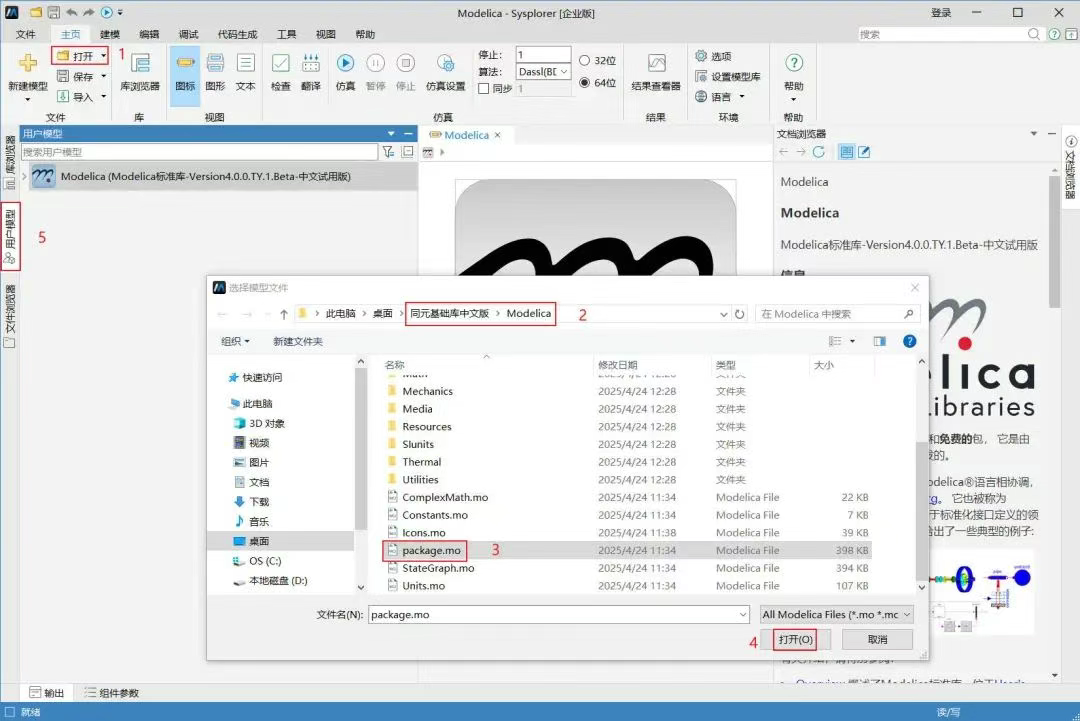Expand the Modelica tree node in user models
Viewport: 1080px width, 721px height.
(x=24, y=176)
